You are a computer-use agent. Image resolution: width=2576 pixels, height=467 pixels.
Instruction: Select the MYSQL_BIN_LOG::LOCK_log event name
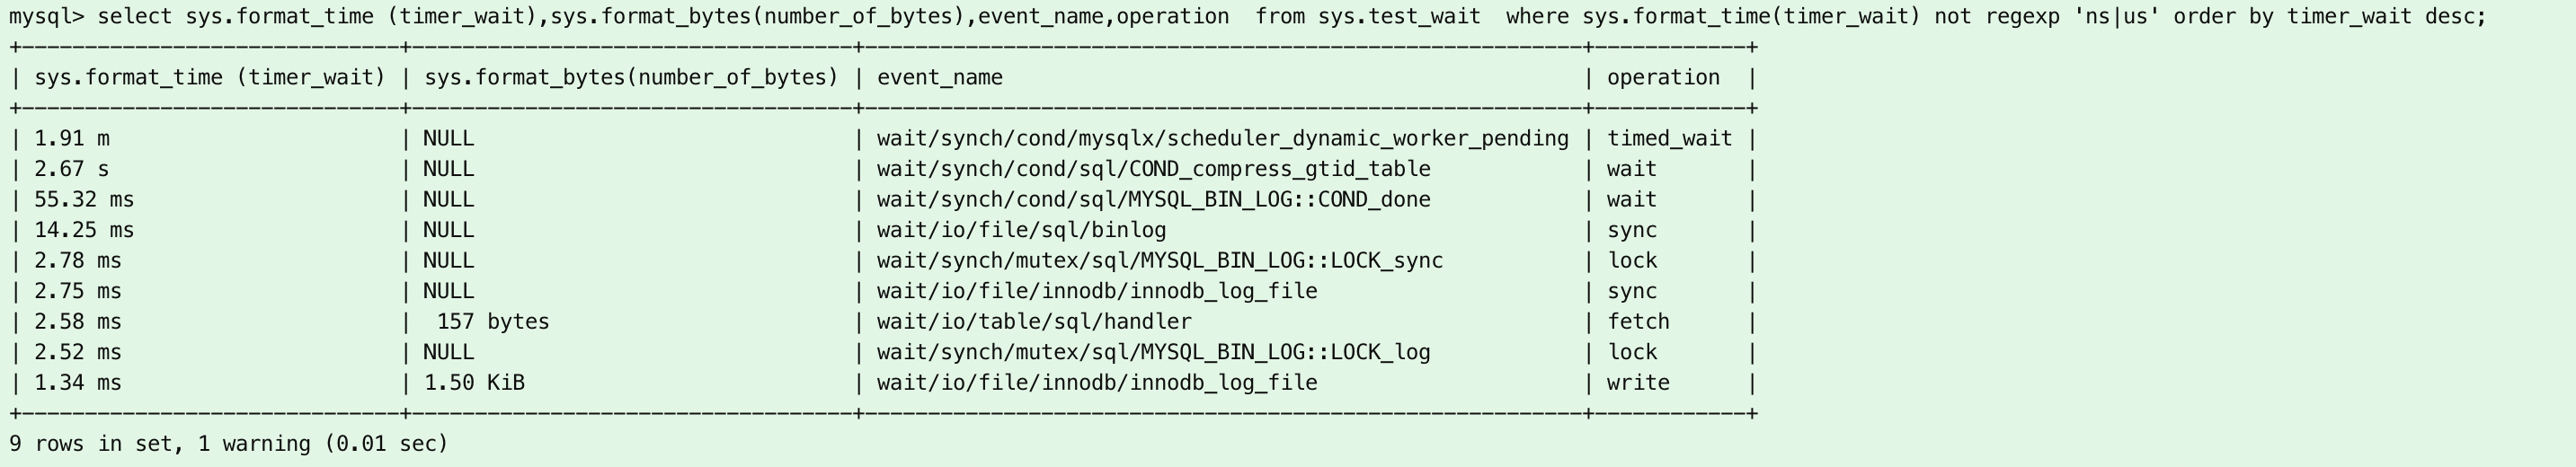[1153, 353]
